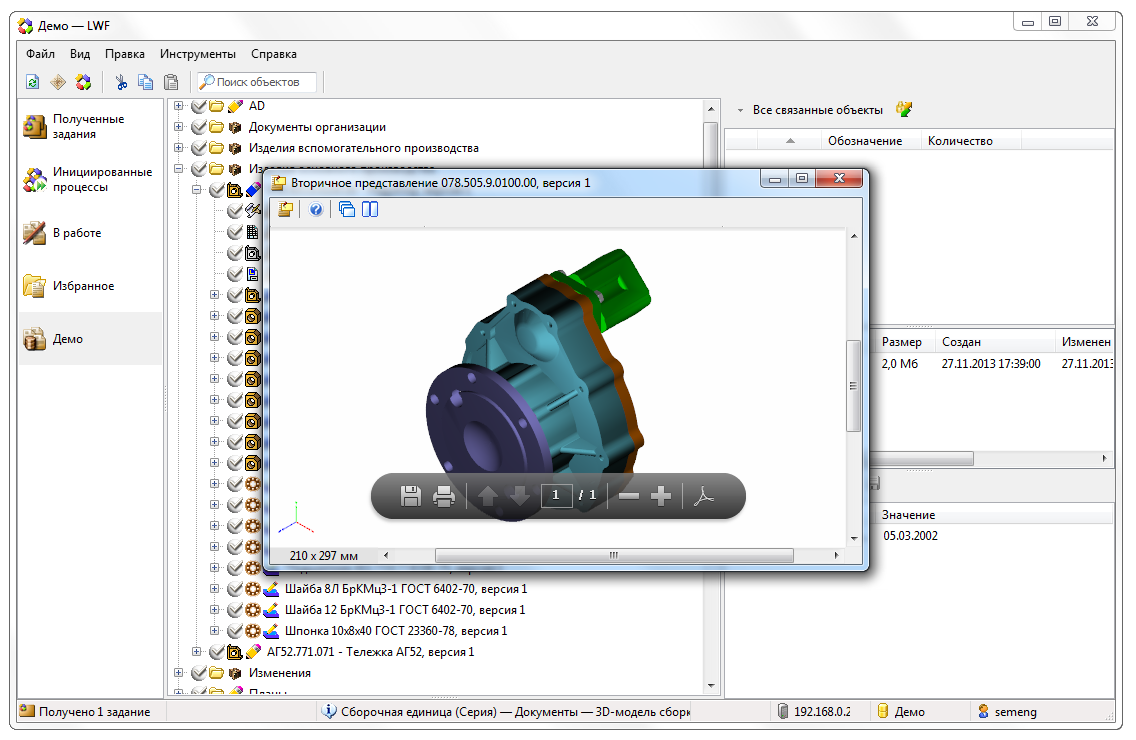The image size is (1136, 740).
Task: Click the preview window horizontal scrollbar thumb
Action: pyautogui.click(x=614, y=555)
